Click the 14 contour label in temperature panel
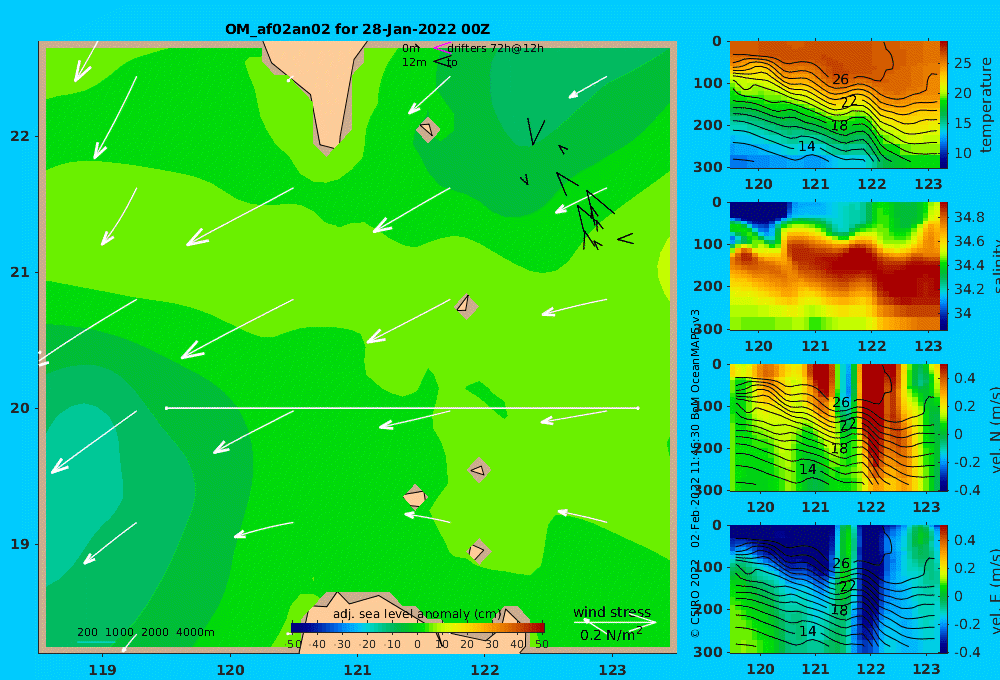1000x680 pixels. [x=807, y=146]
